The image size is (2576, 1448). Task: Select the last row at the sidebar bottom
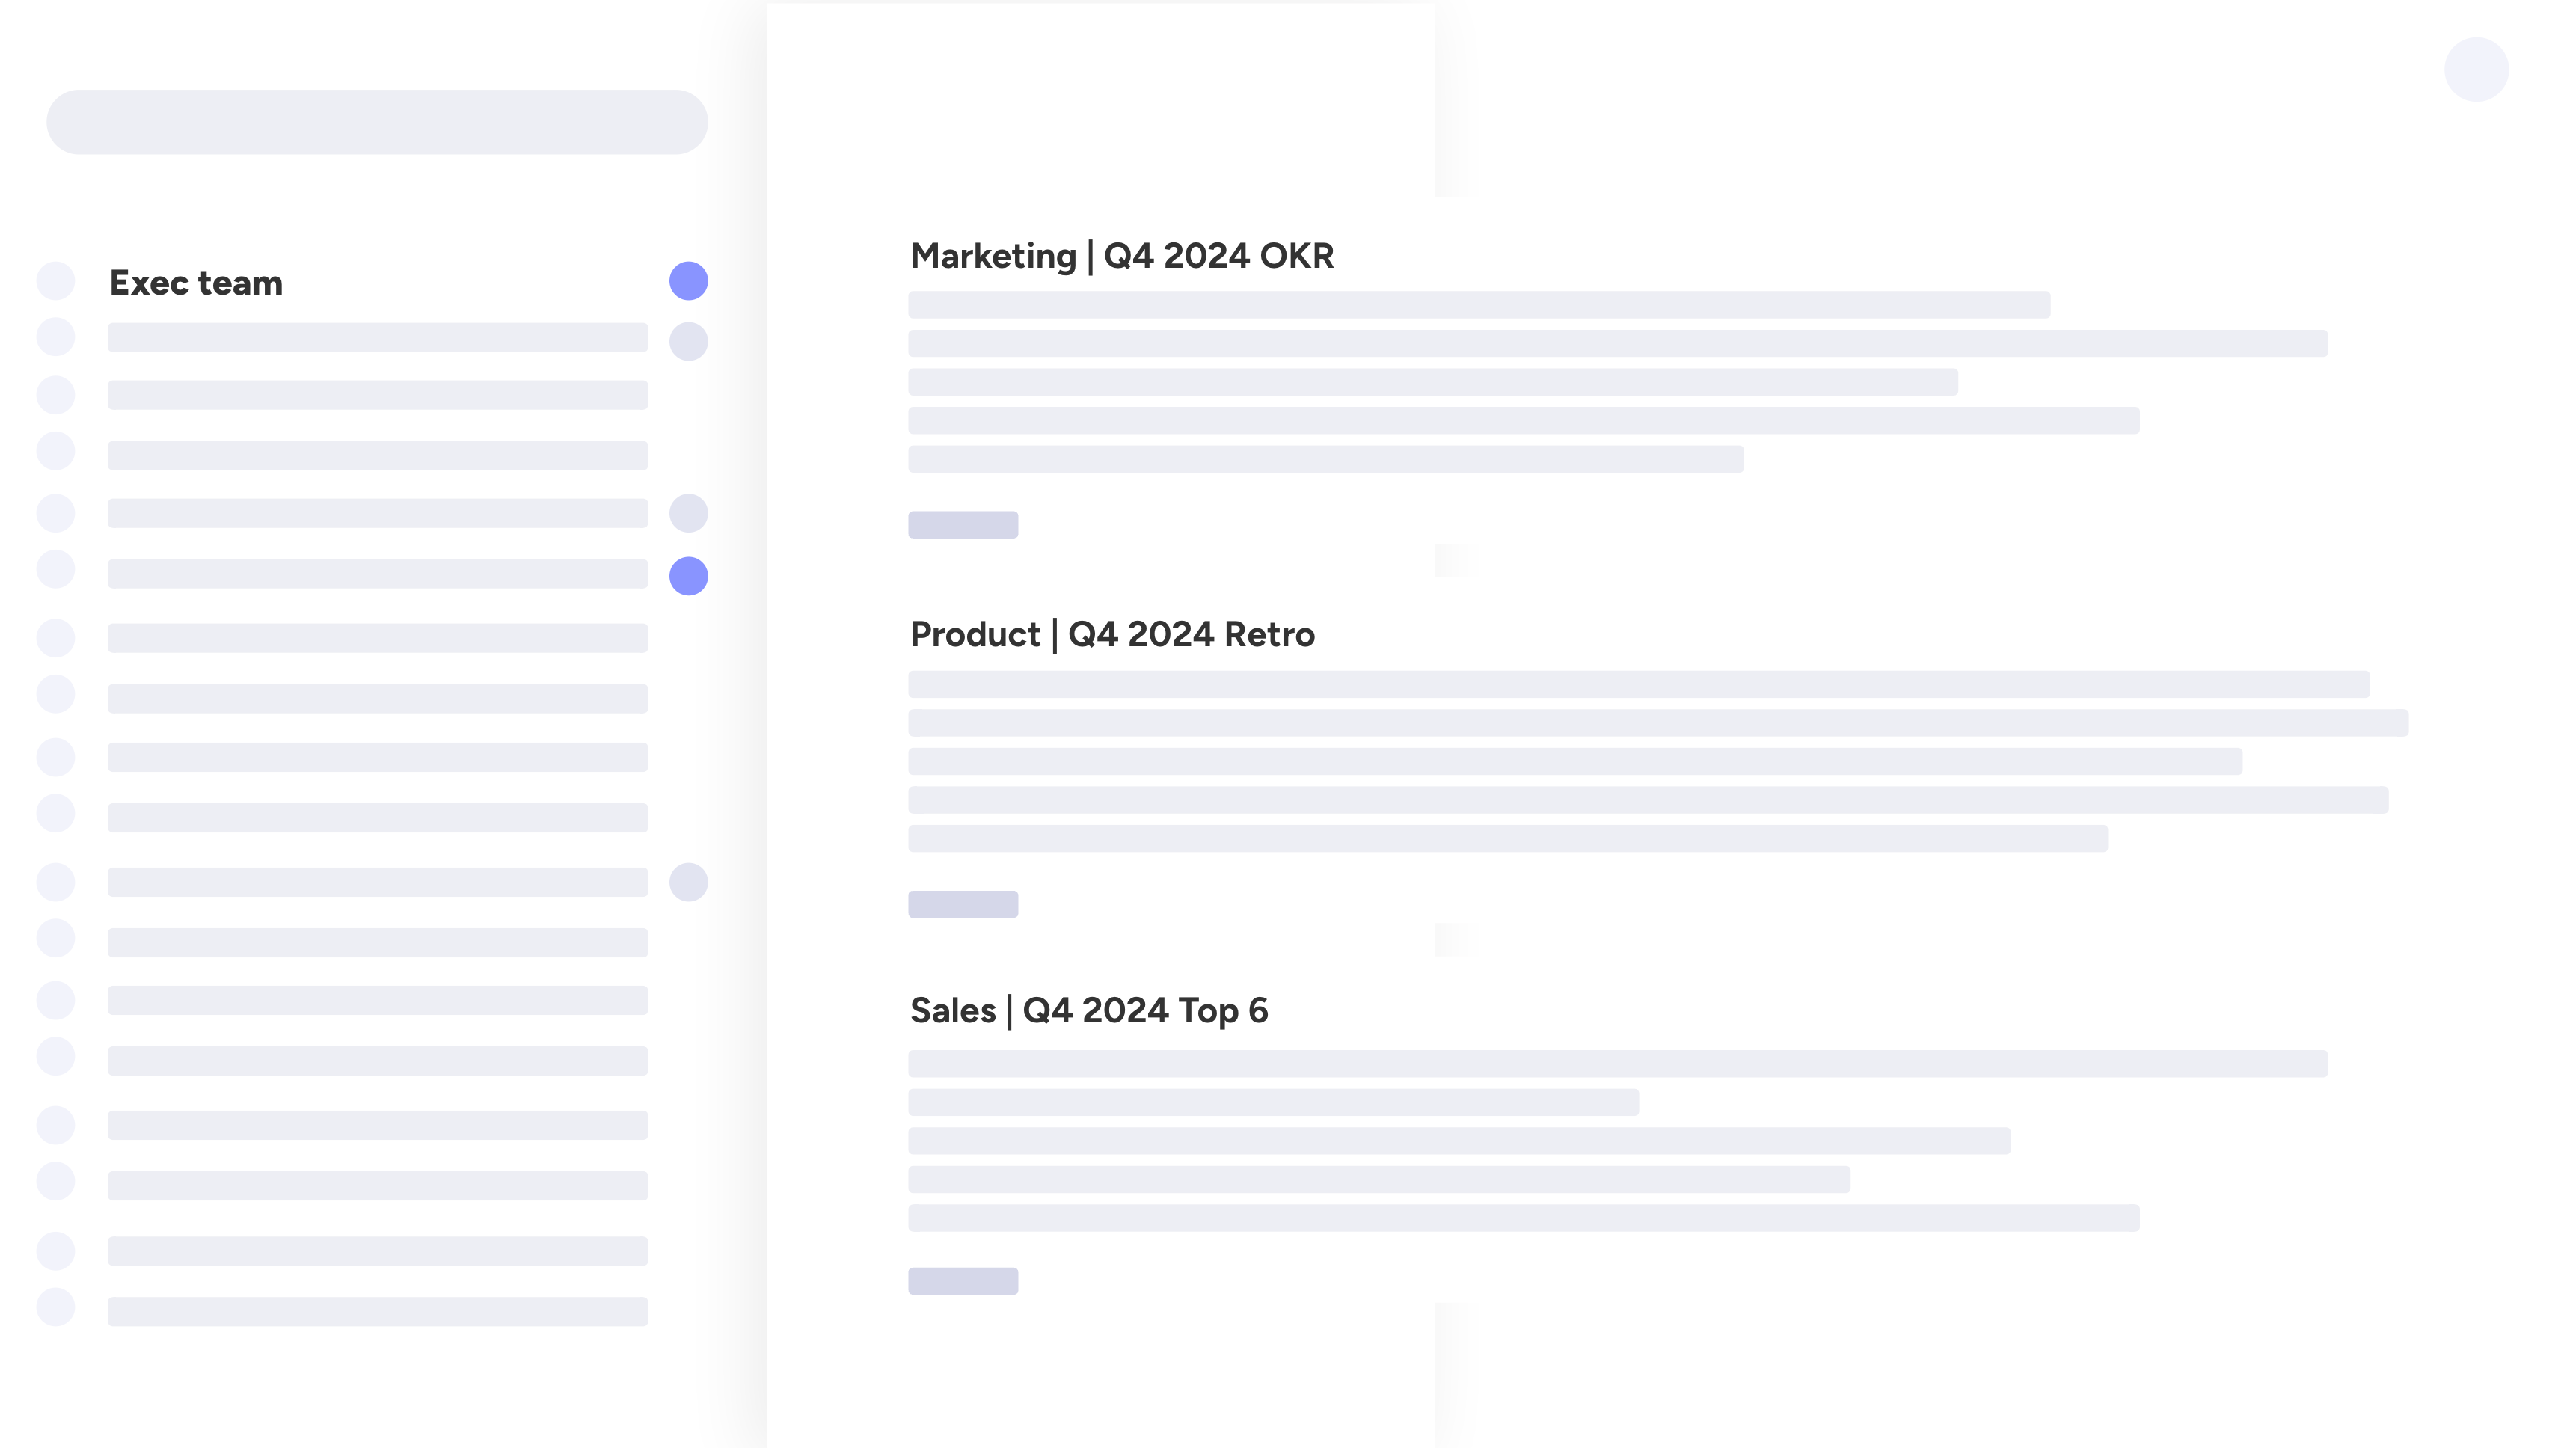377,1311
